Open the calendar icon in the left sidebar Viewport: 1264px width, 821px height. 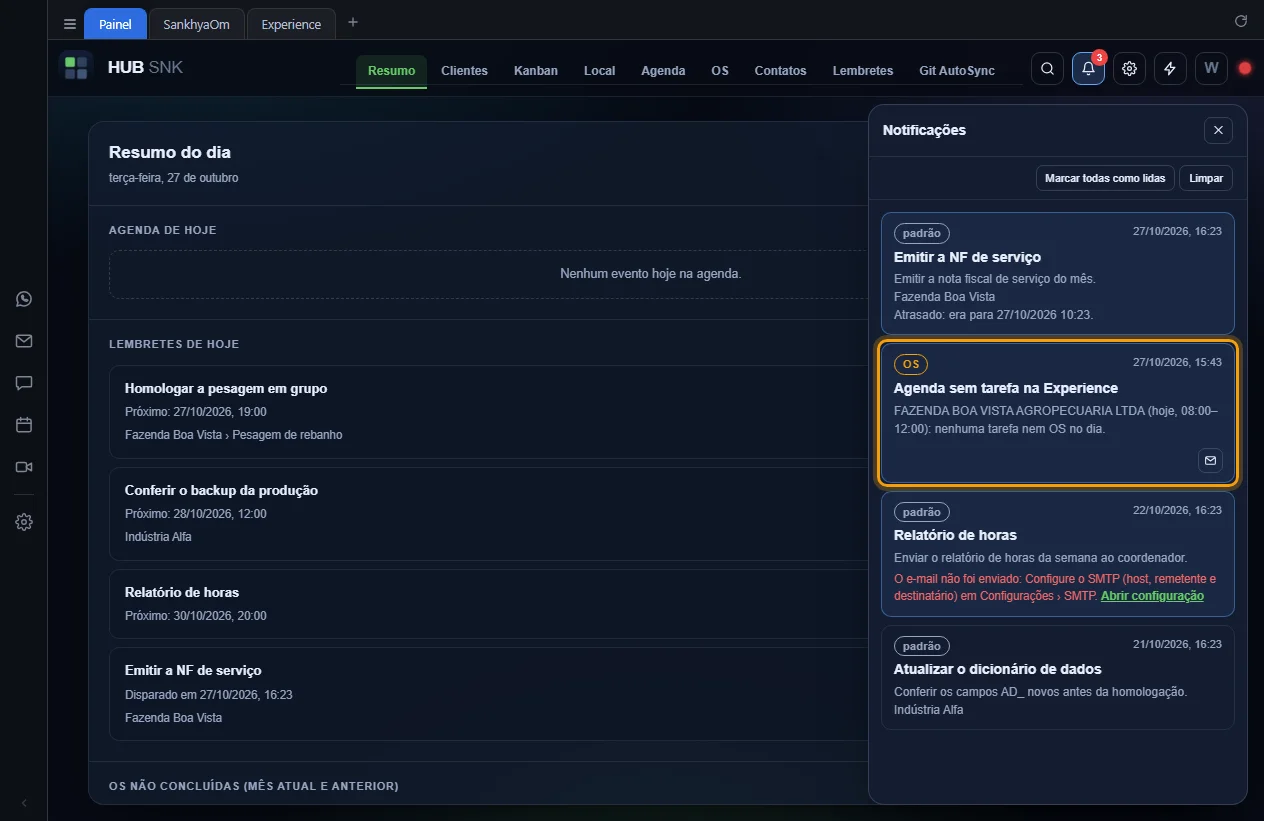coord(24,425)
